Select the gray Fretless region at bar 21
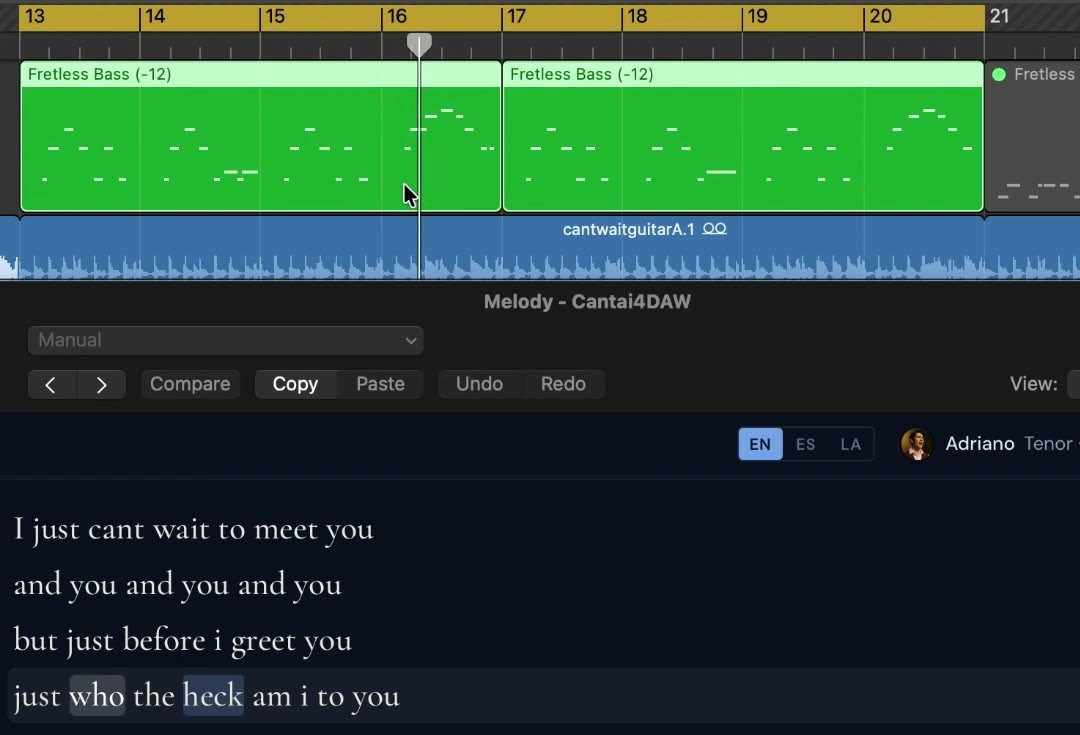Screen dimensions: 1080x735 tap(1032, 136)
